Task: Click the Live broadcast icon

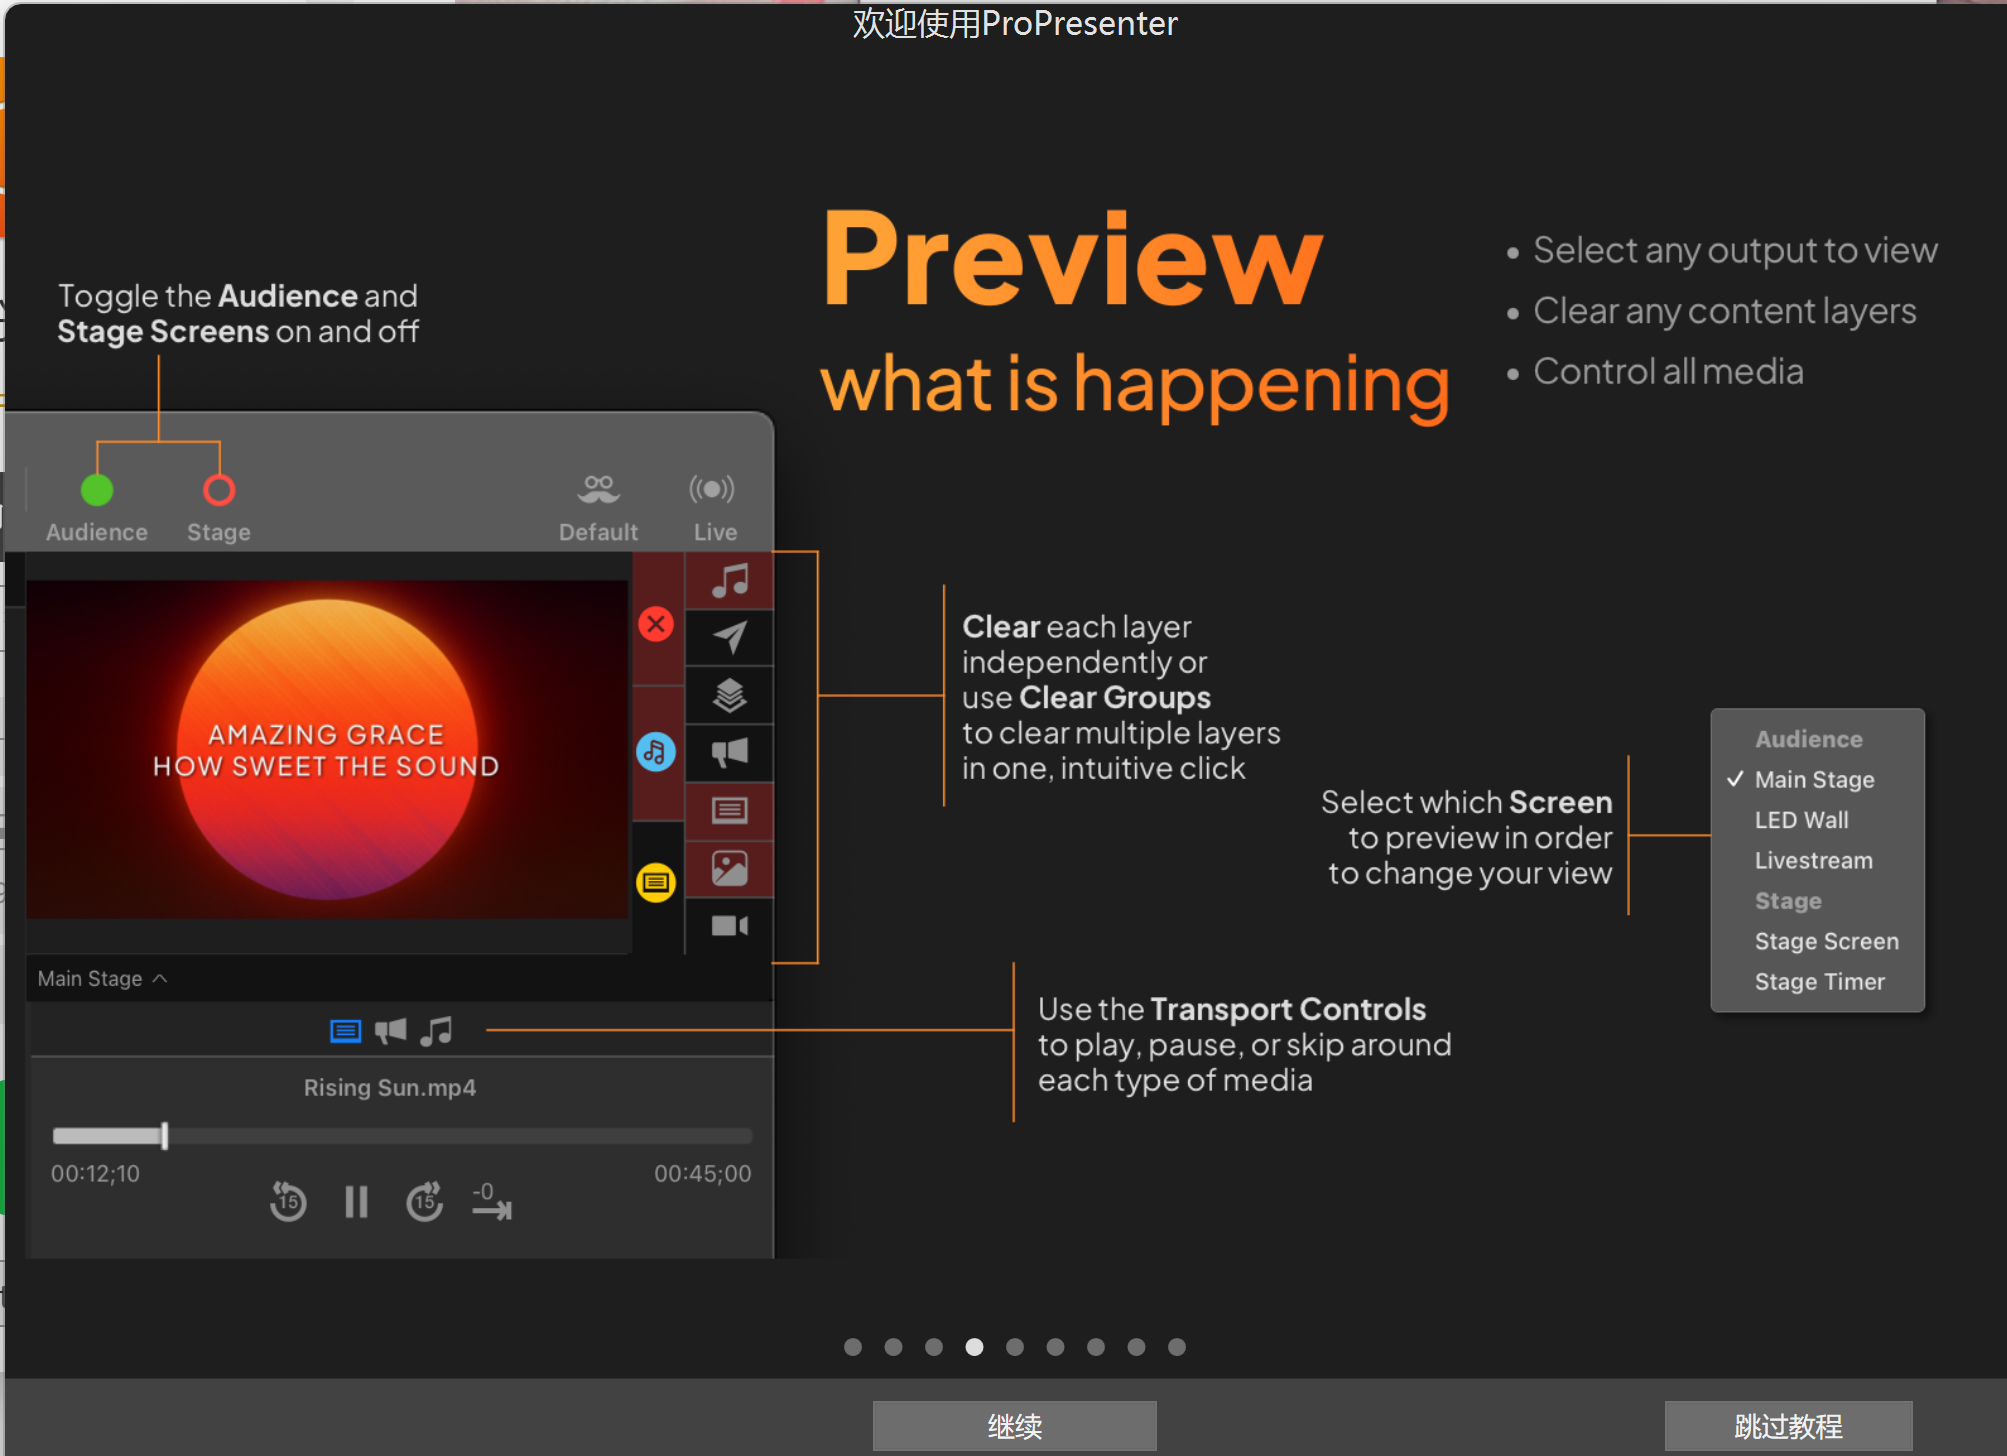Action: 712,489
